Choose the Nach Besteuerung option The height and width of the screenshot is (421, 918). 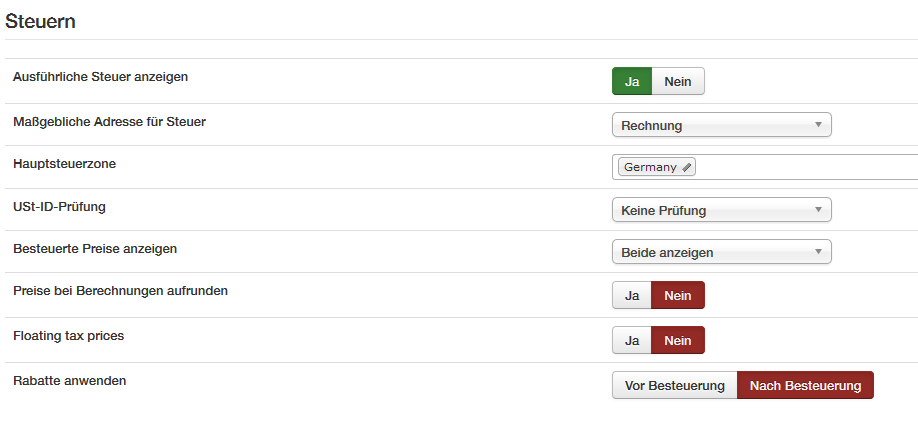tap(805, 385)
